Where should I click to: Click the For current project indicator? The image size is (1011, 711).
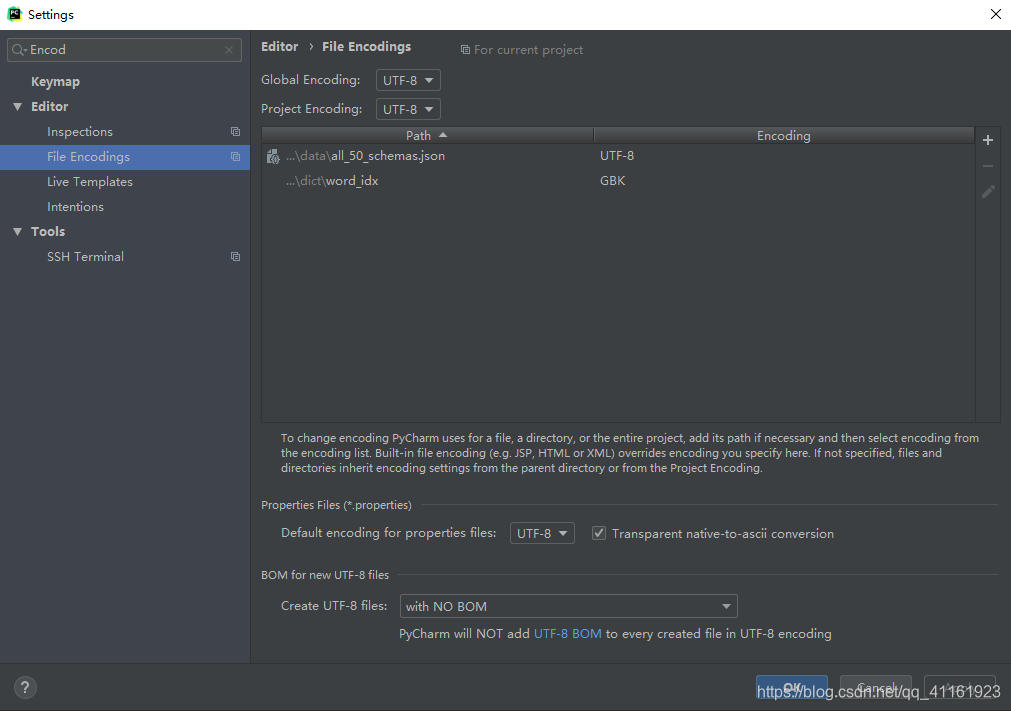(521, 49)
